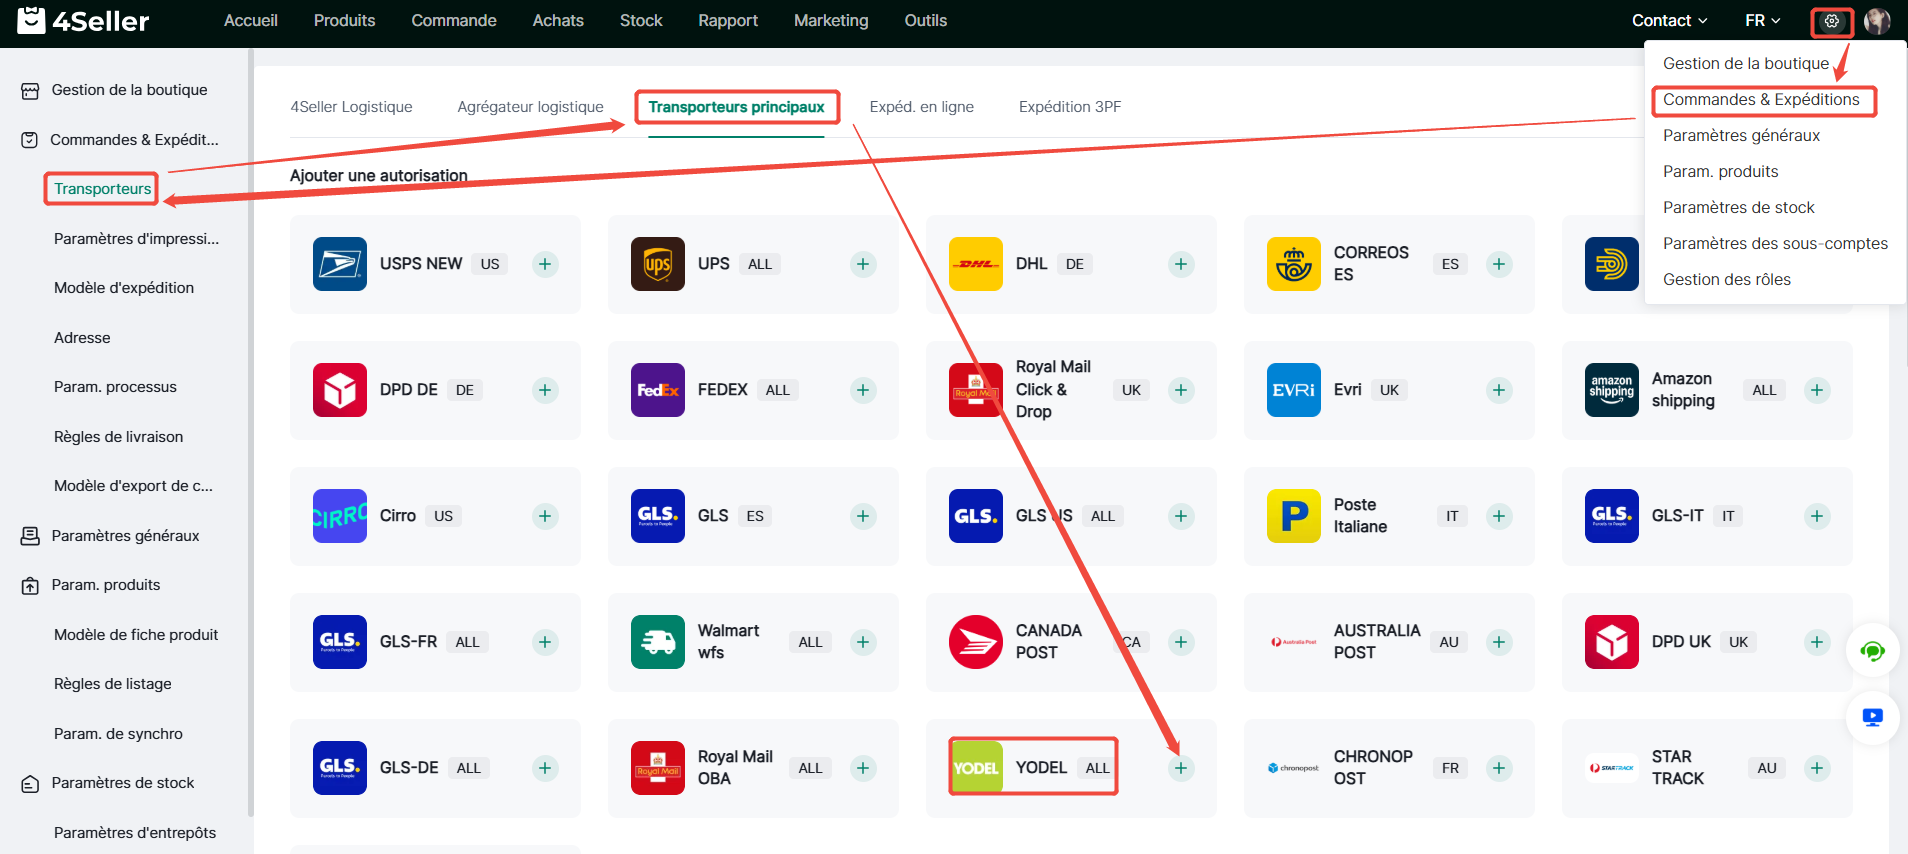
Task: Add DPD UK carrier with plus icon
Action: [1817, 642]
